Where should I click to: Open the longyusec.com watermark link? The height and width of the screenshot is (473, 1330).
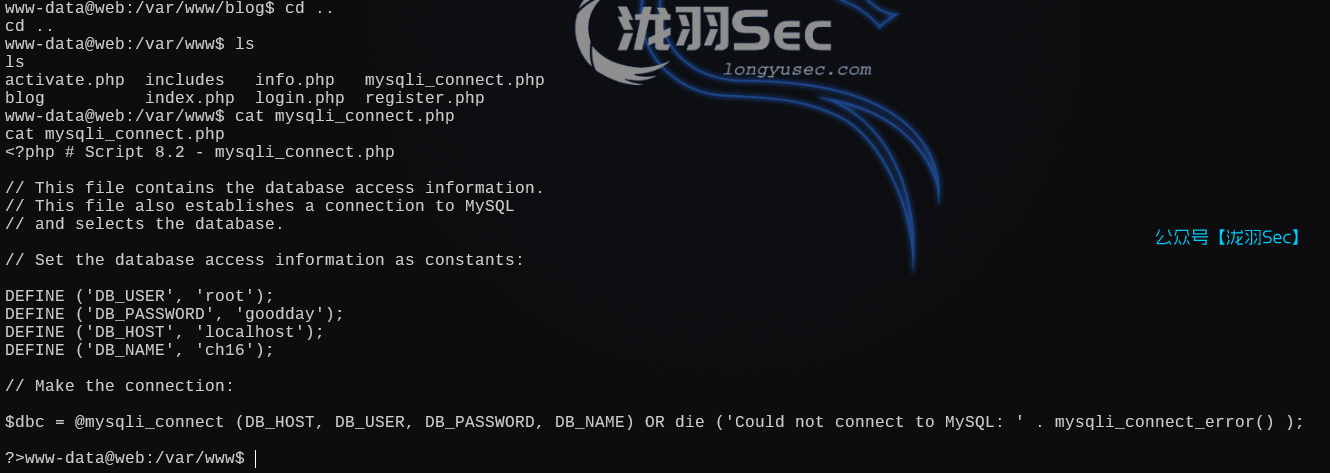click(797, 70)
